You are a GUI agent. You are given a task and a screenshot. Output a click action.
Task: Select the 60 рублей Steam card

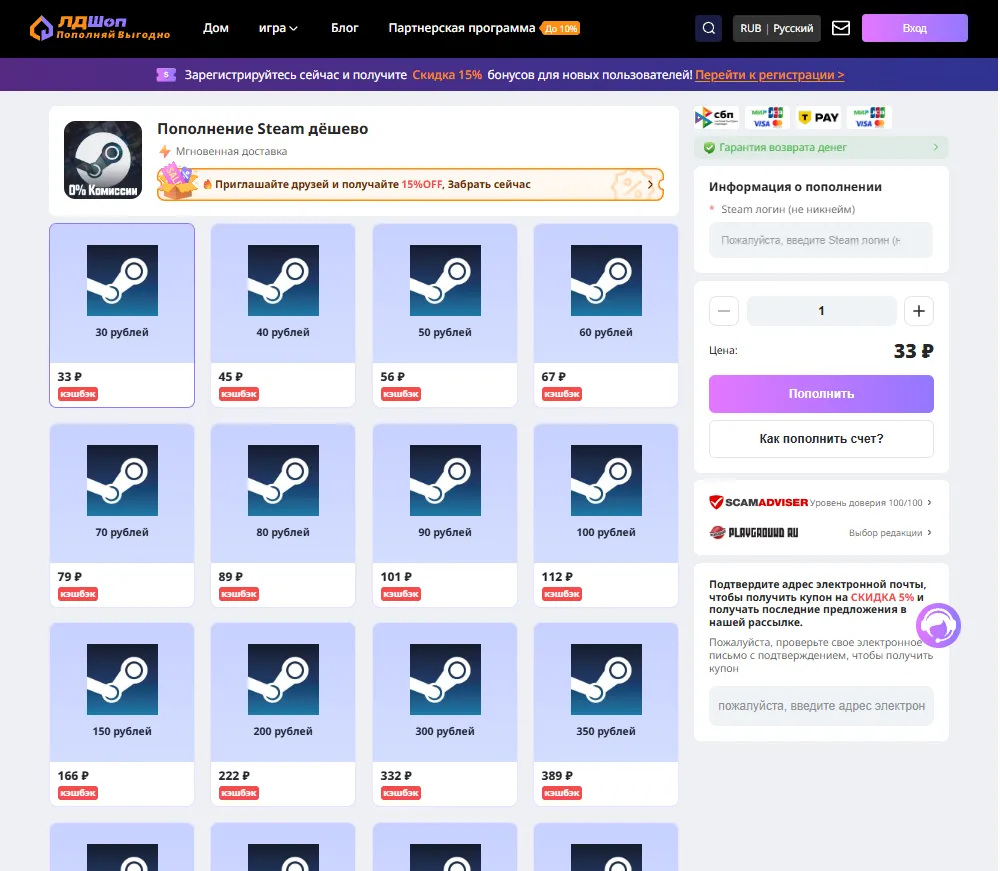(606, 315)
